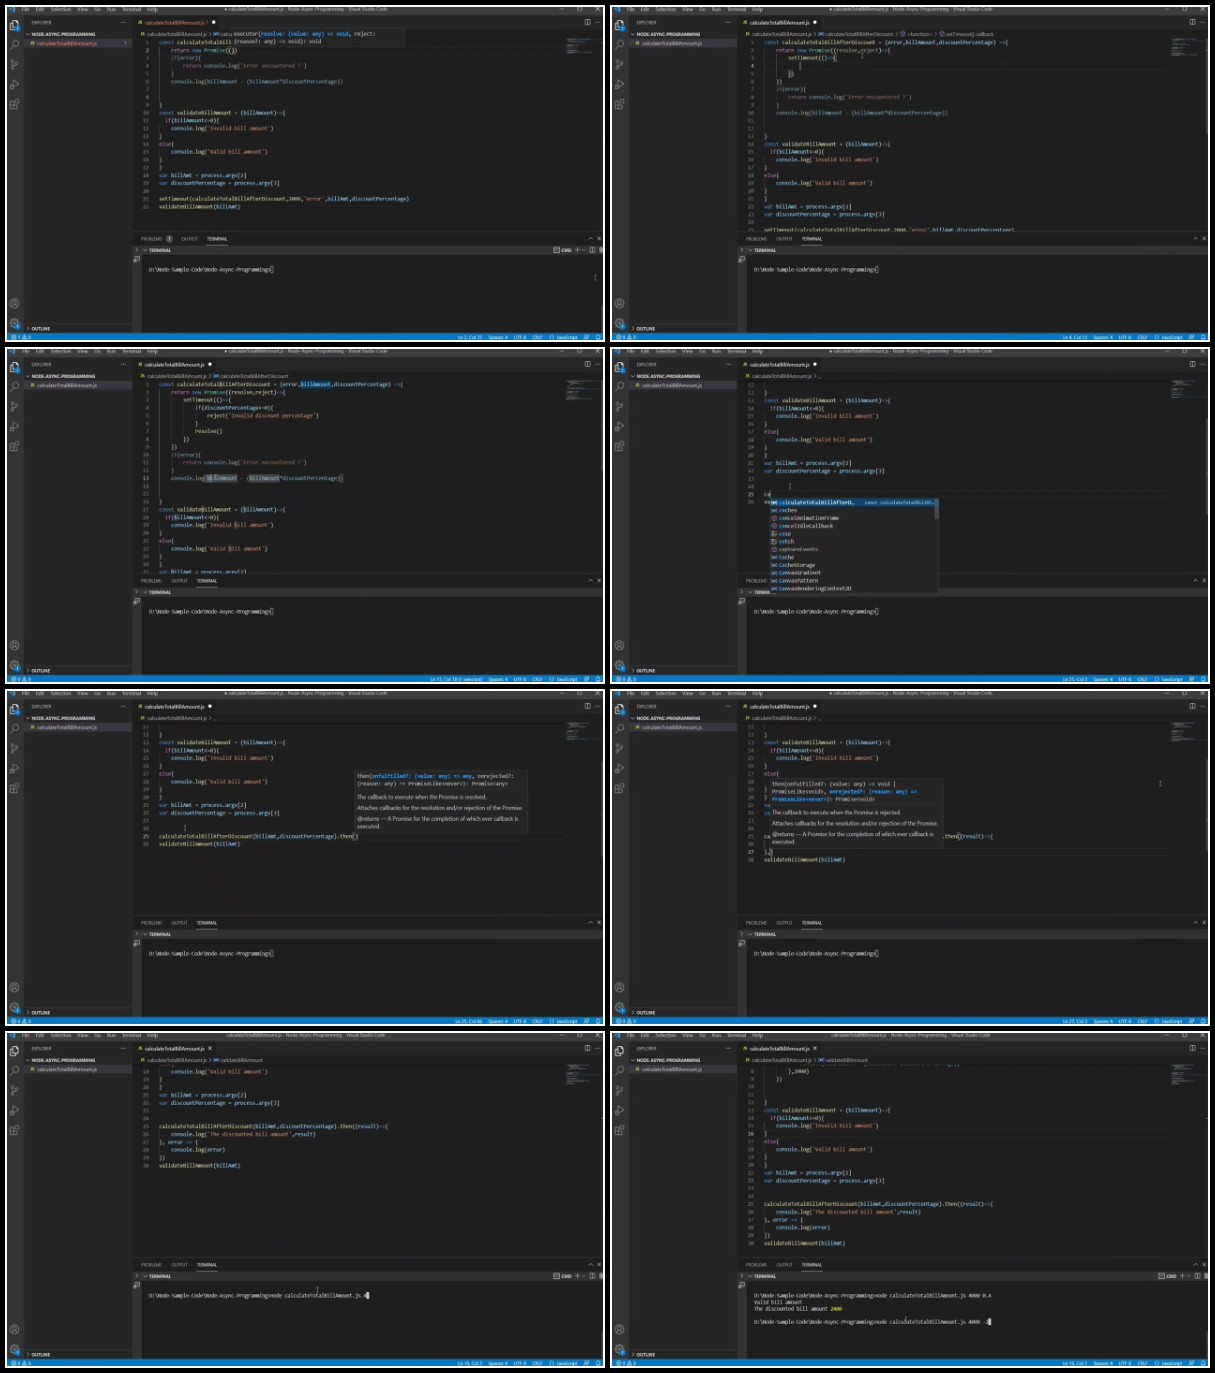Open Search view in bottom-left screenshot
Screen dimensions: 1215x1373
14,1070
